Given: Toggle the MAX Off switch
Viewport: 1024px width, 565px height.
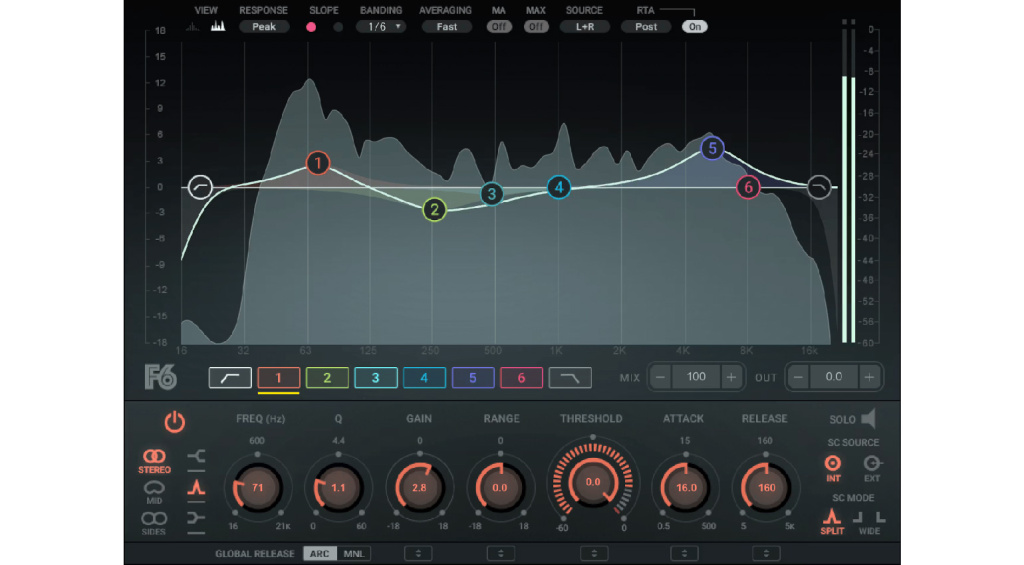Looking at the screenshot, I should (536, 27).
